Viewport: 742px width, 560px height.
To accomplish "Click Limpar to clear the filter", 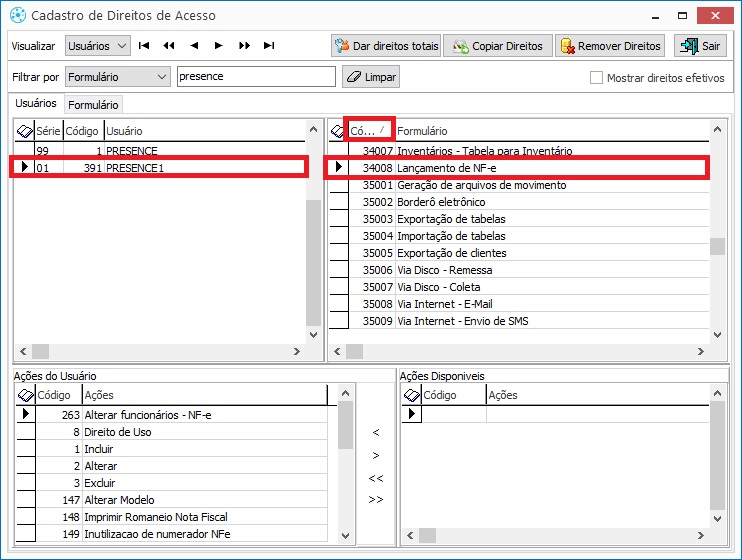I will click(371, 77).
